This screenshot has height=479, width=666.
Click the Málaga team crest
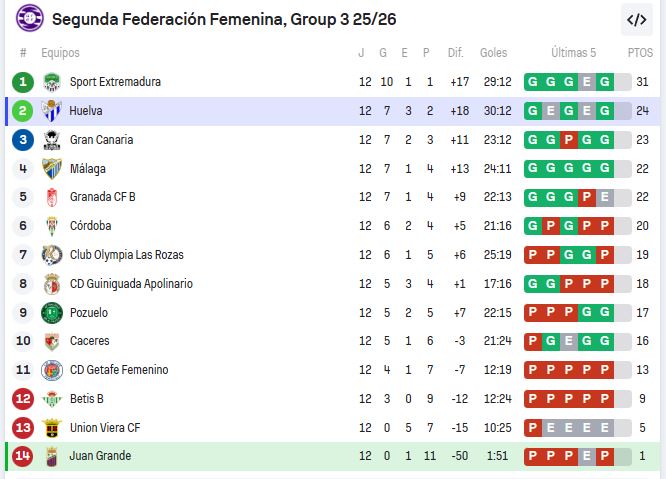pyautogui.click(x=52, y=169)
